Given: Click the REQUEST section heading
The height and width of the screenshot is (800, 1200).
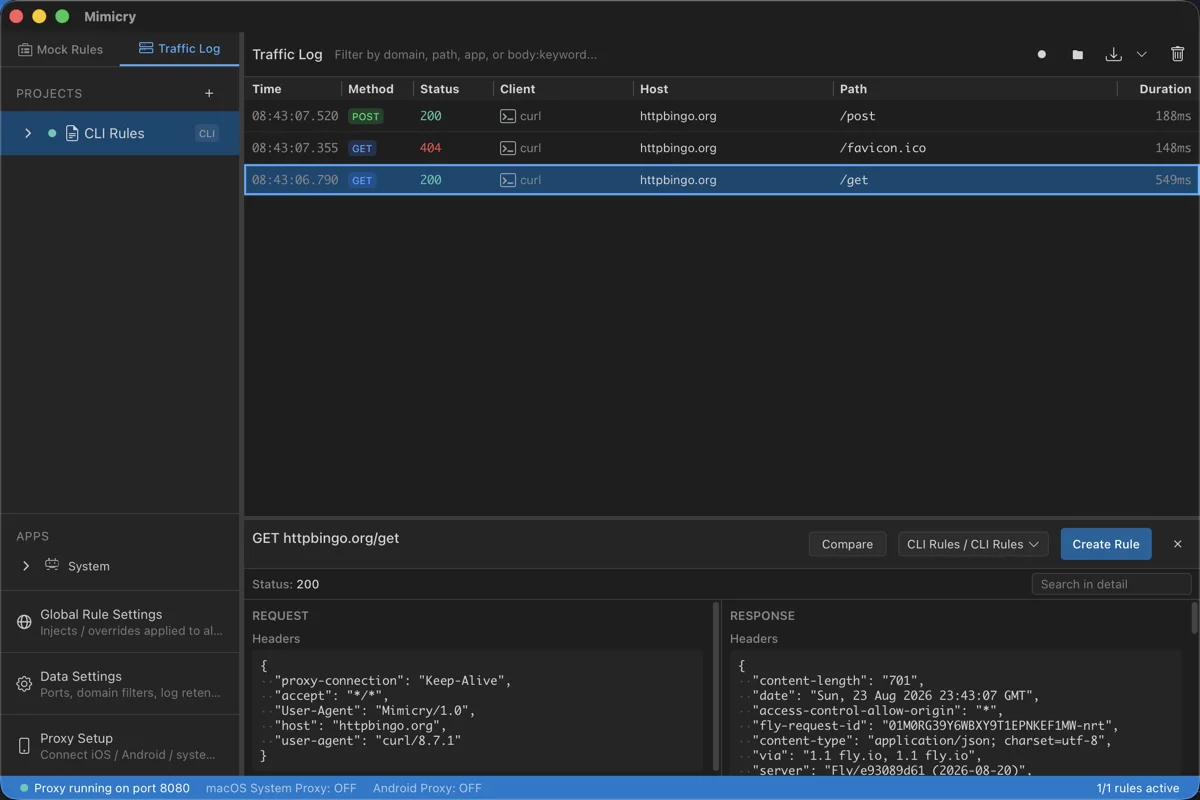Looking at the screenshot, I should pos(280,616).
